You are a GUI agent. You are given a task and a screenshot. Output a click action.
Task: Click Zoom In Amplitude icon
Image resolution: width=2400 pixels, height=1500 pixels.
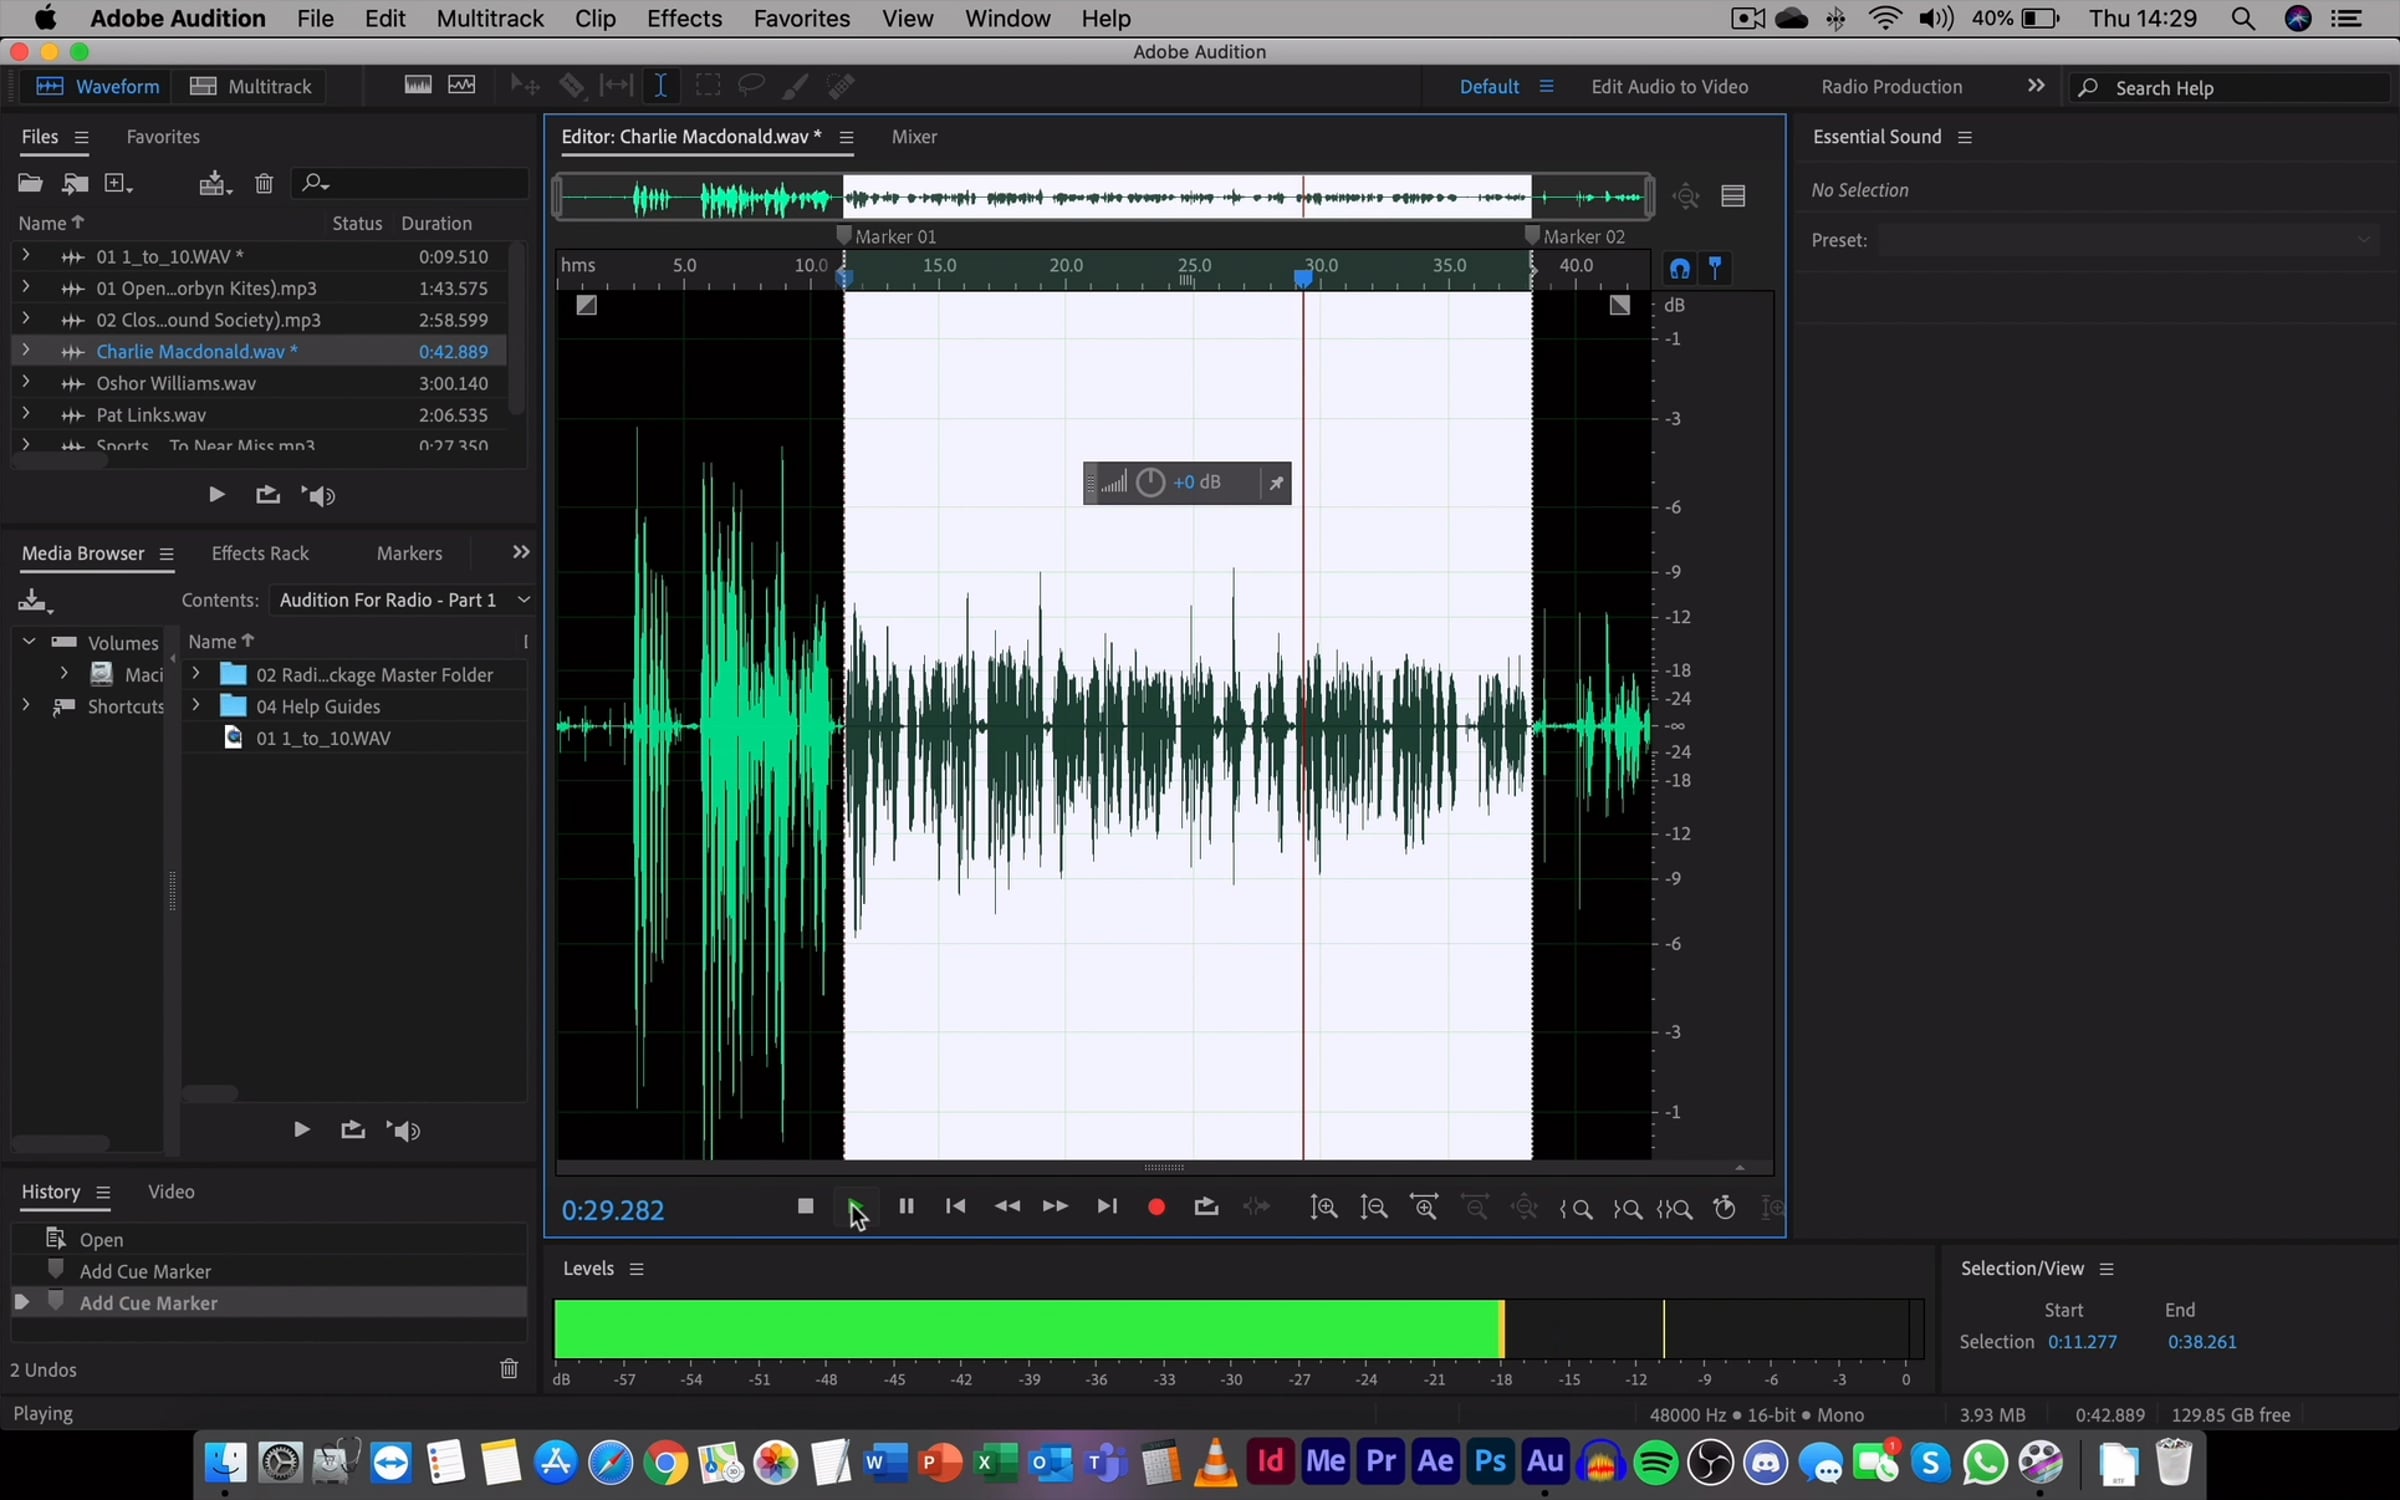[1324, 1207]
